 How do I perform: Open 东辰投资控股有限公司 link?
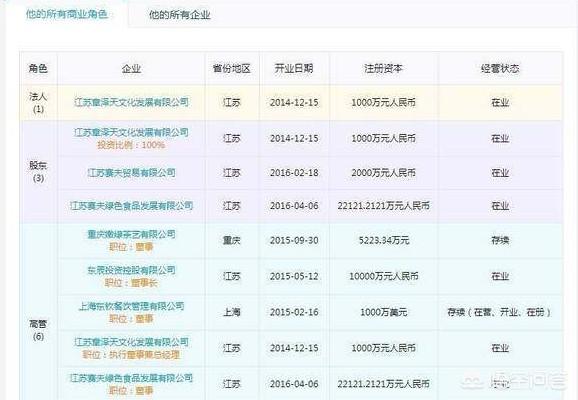click(131, 270)
